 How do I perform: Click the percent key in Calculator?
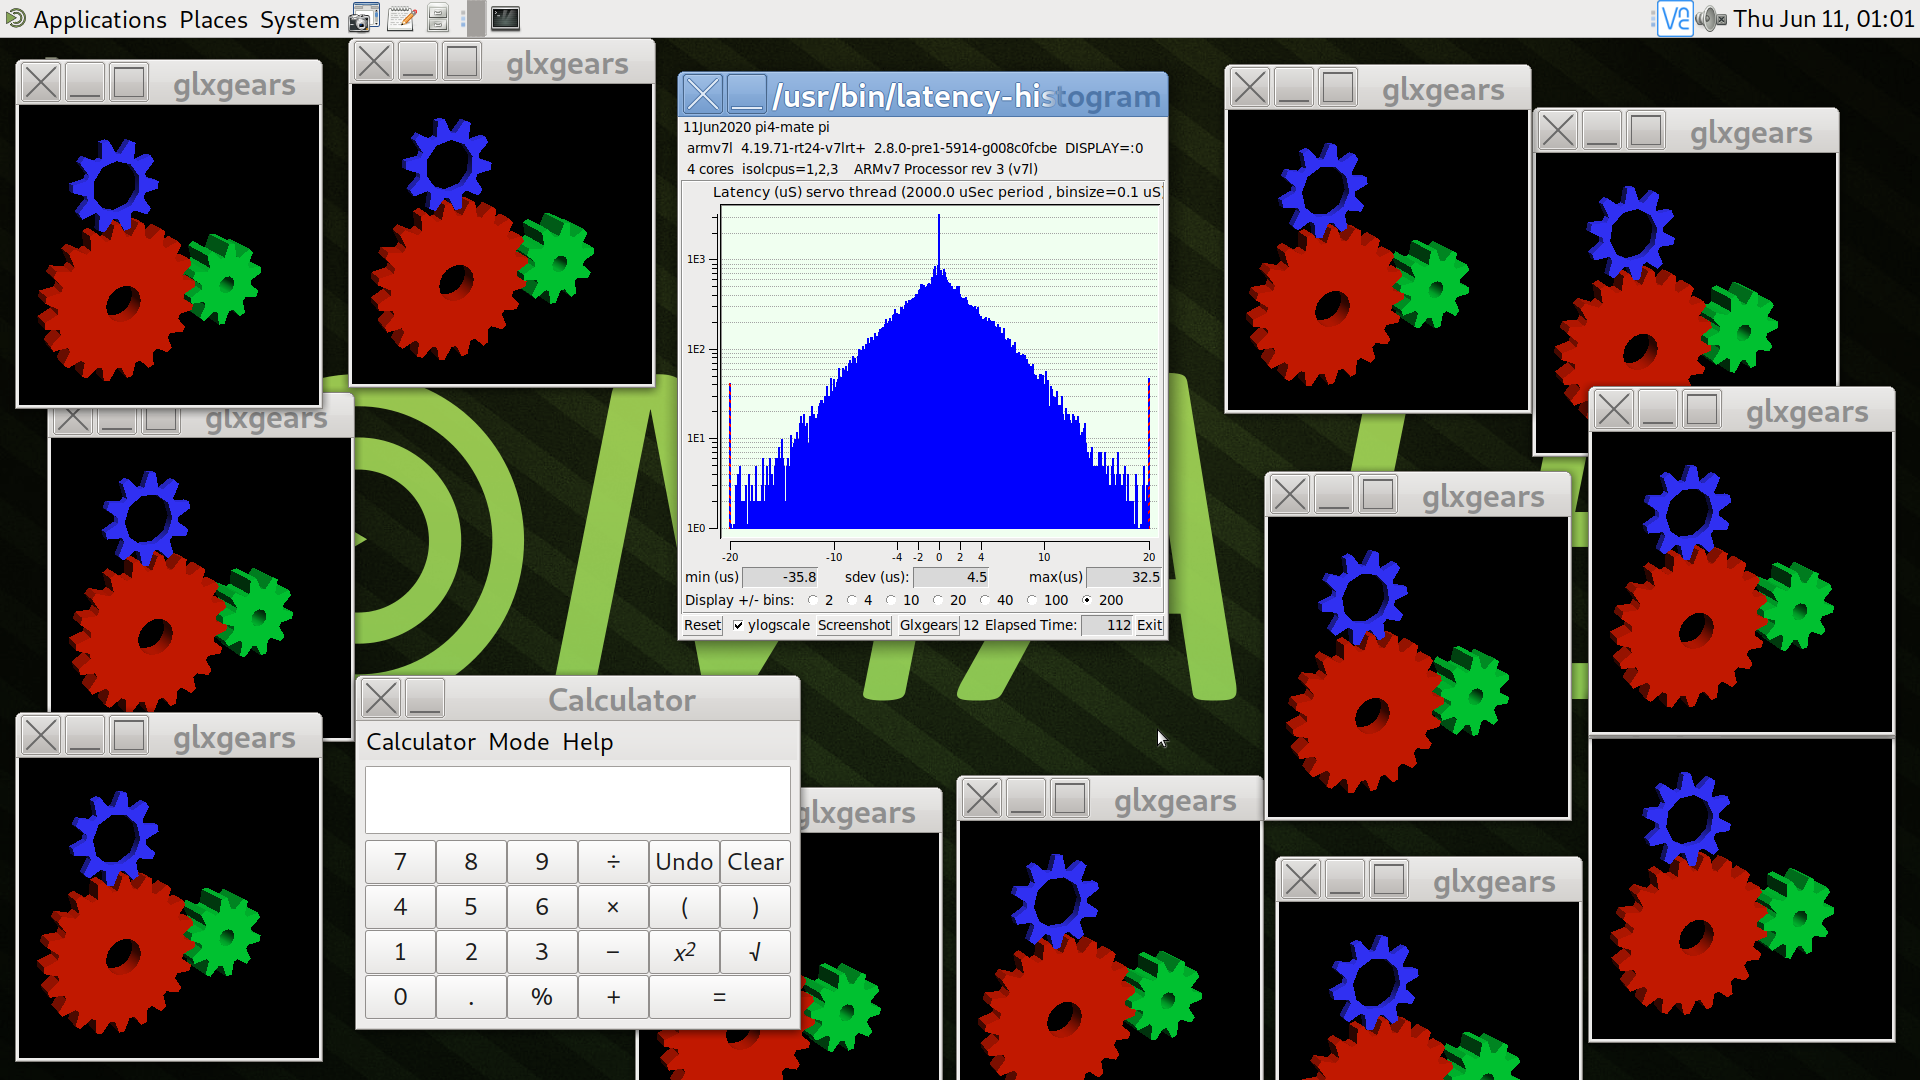pos(542,997)
